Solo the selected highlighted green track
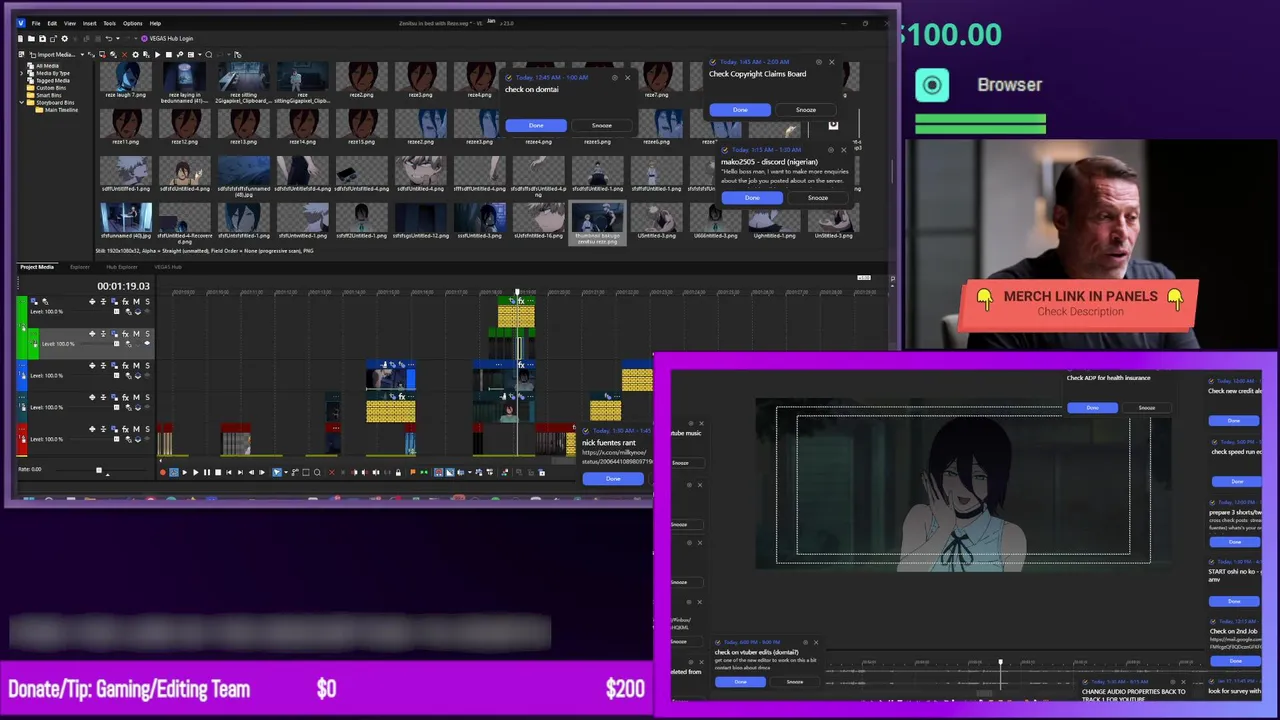The height and width of the screenshot is (720, 1280). tap(147, 334)
